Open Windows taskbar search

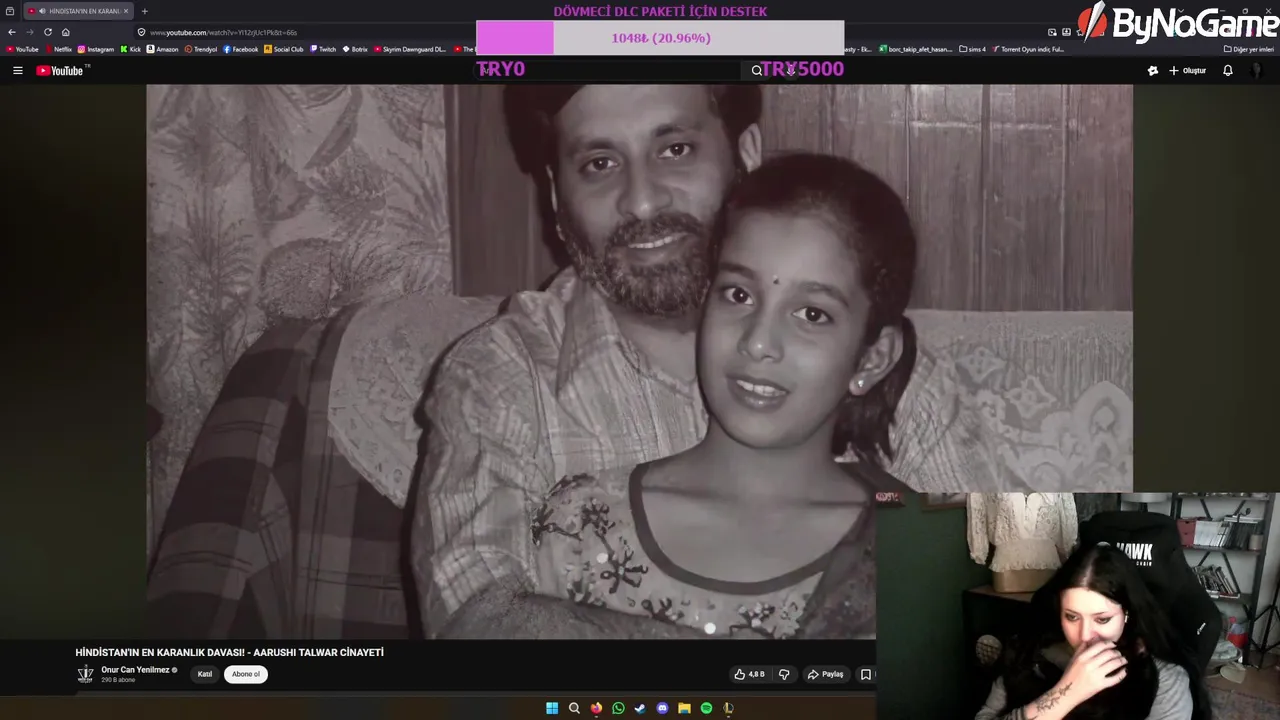tap(574, 708)
